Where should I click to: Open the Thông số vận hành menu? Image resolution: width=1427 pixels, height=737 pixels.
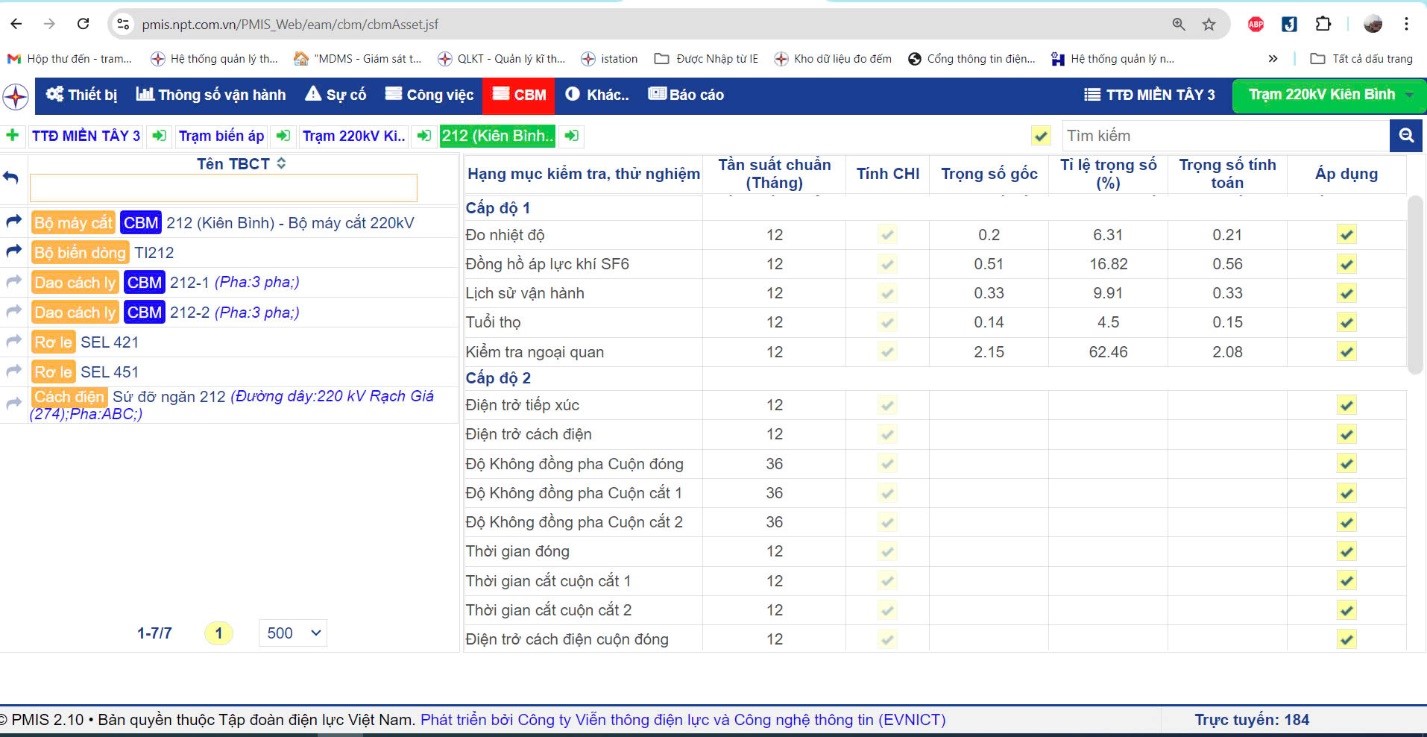coord(211,95)
